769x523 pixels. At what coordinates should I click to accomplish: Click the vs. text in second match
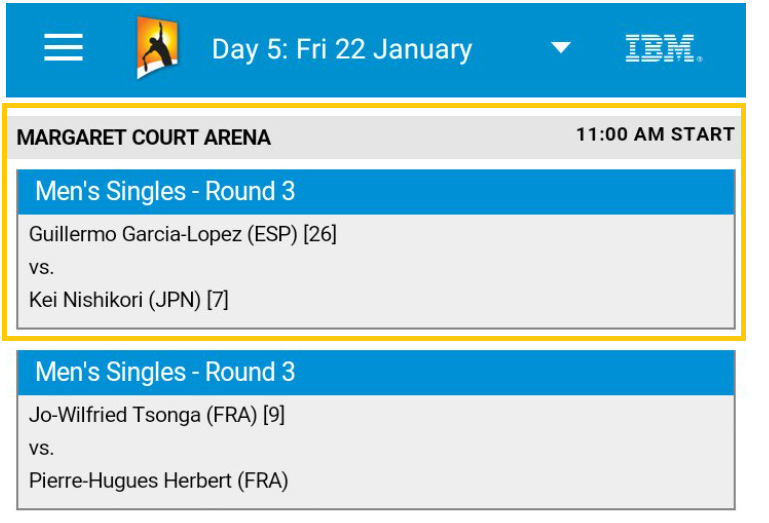click(x=41, y=448)
